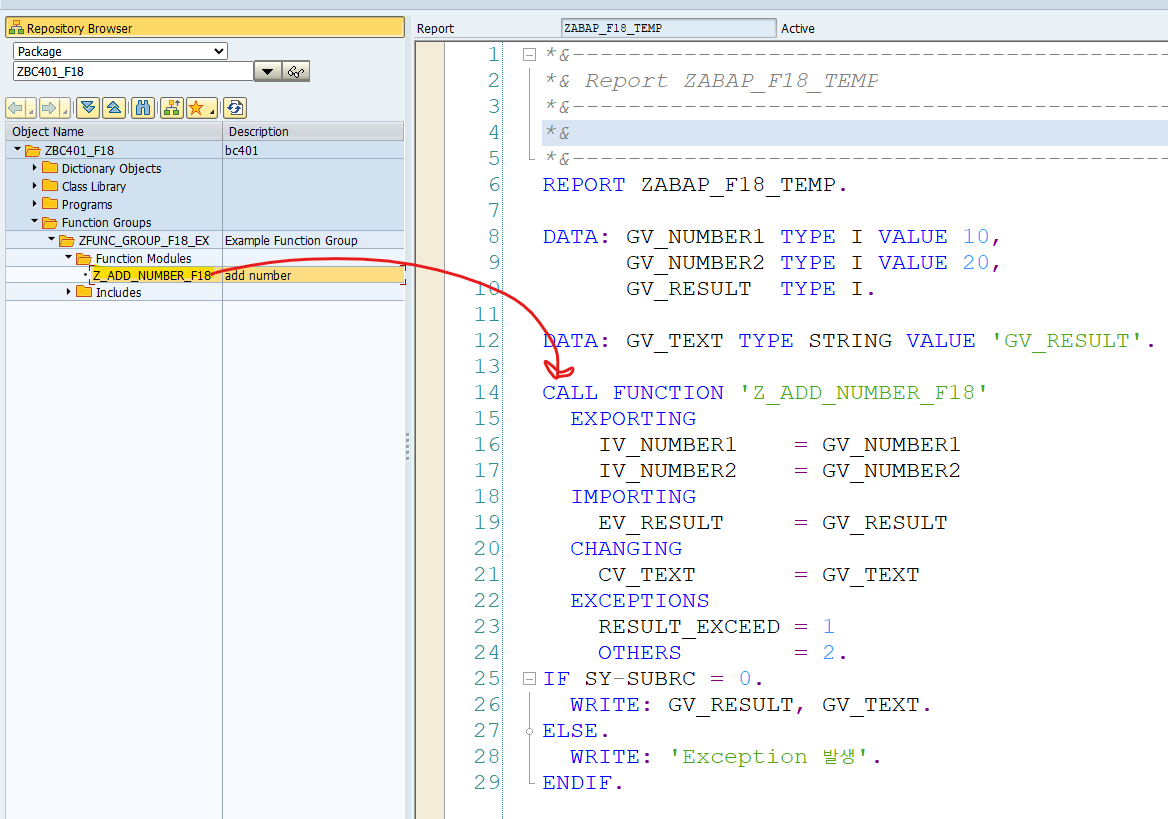The width and height of the screenshot is (1168, 819).
Task: Click the ENDIF keyword on line 29
Action: point(577,782)
